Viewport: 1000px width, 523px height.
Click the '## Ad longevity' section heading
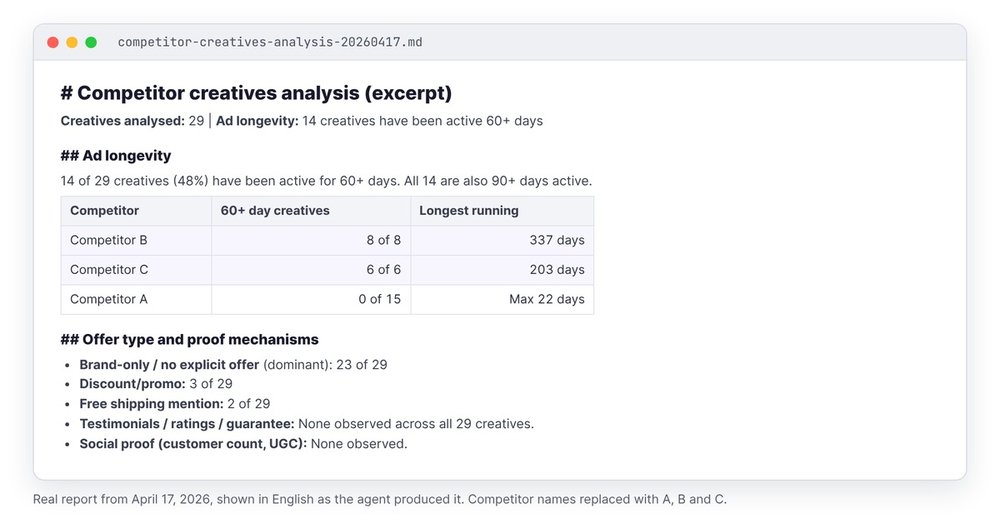click(x=116, y=156)
